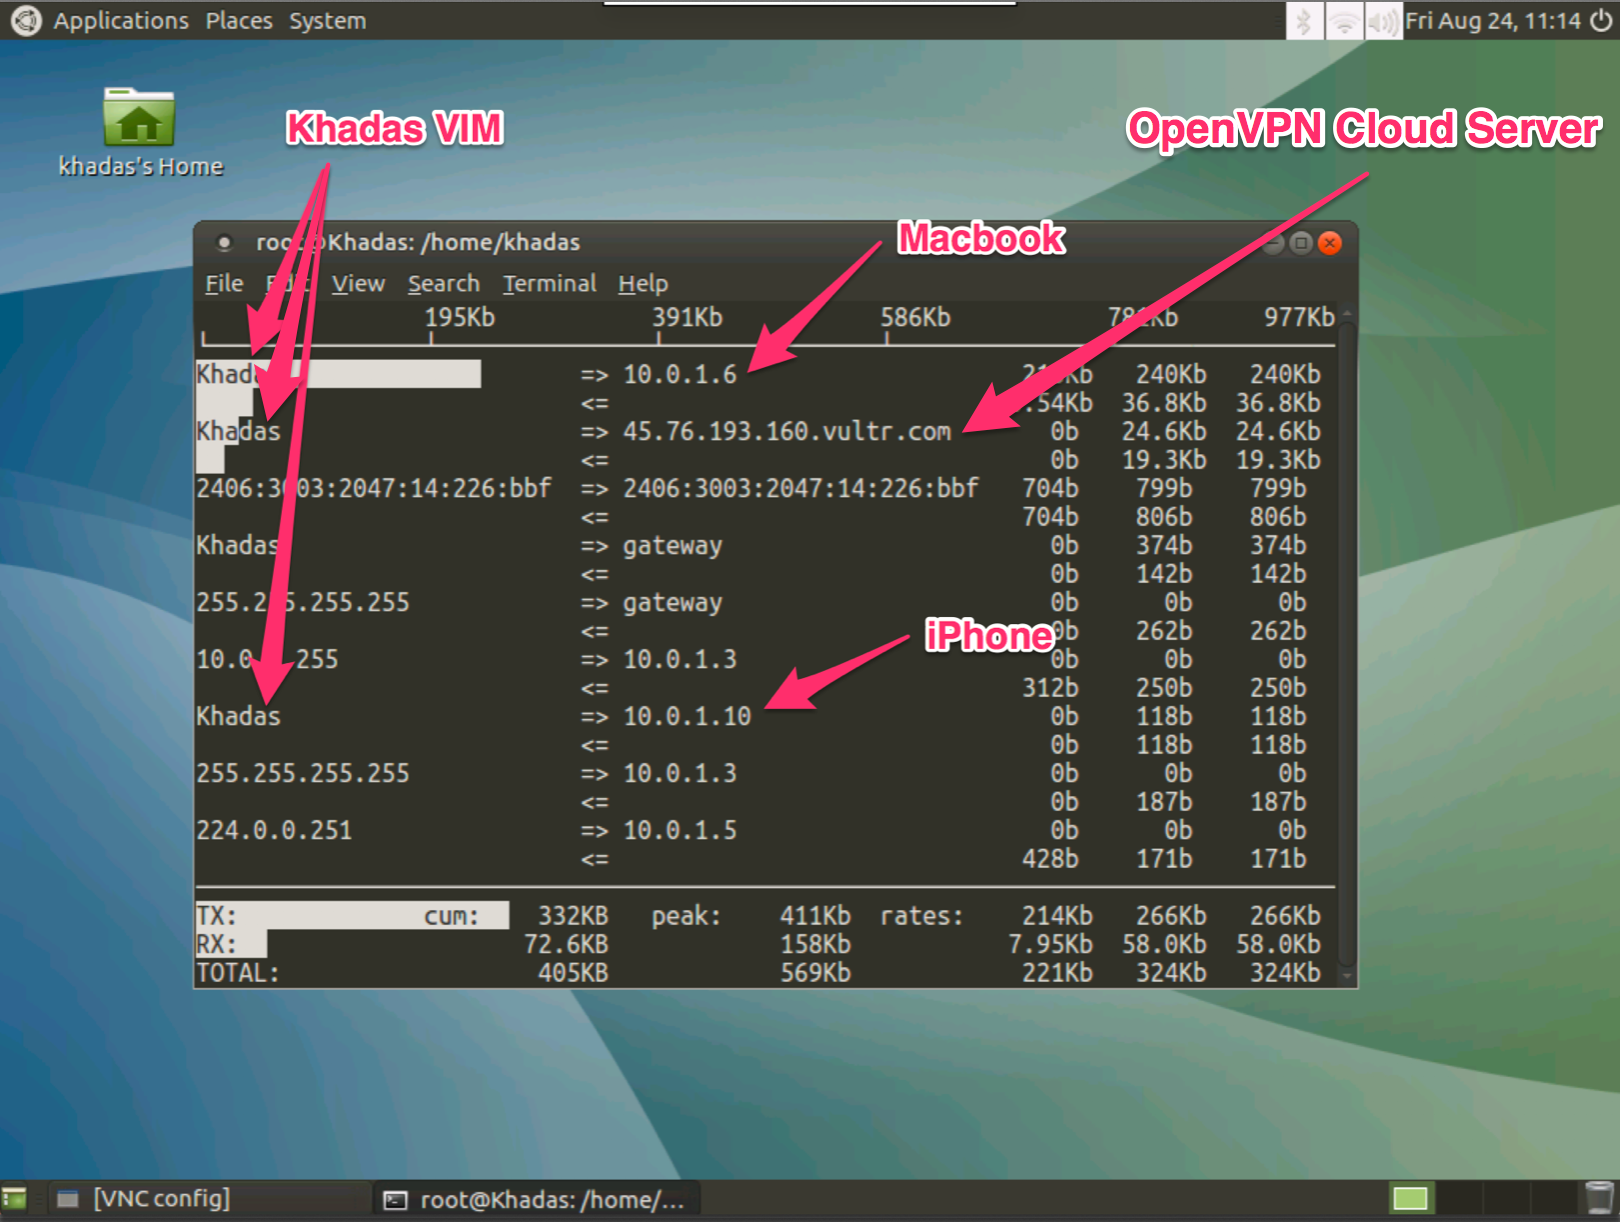Click the power shutdown icon
Screen dimensions: 1620x1222
pos(1601,20)
